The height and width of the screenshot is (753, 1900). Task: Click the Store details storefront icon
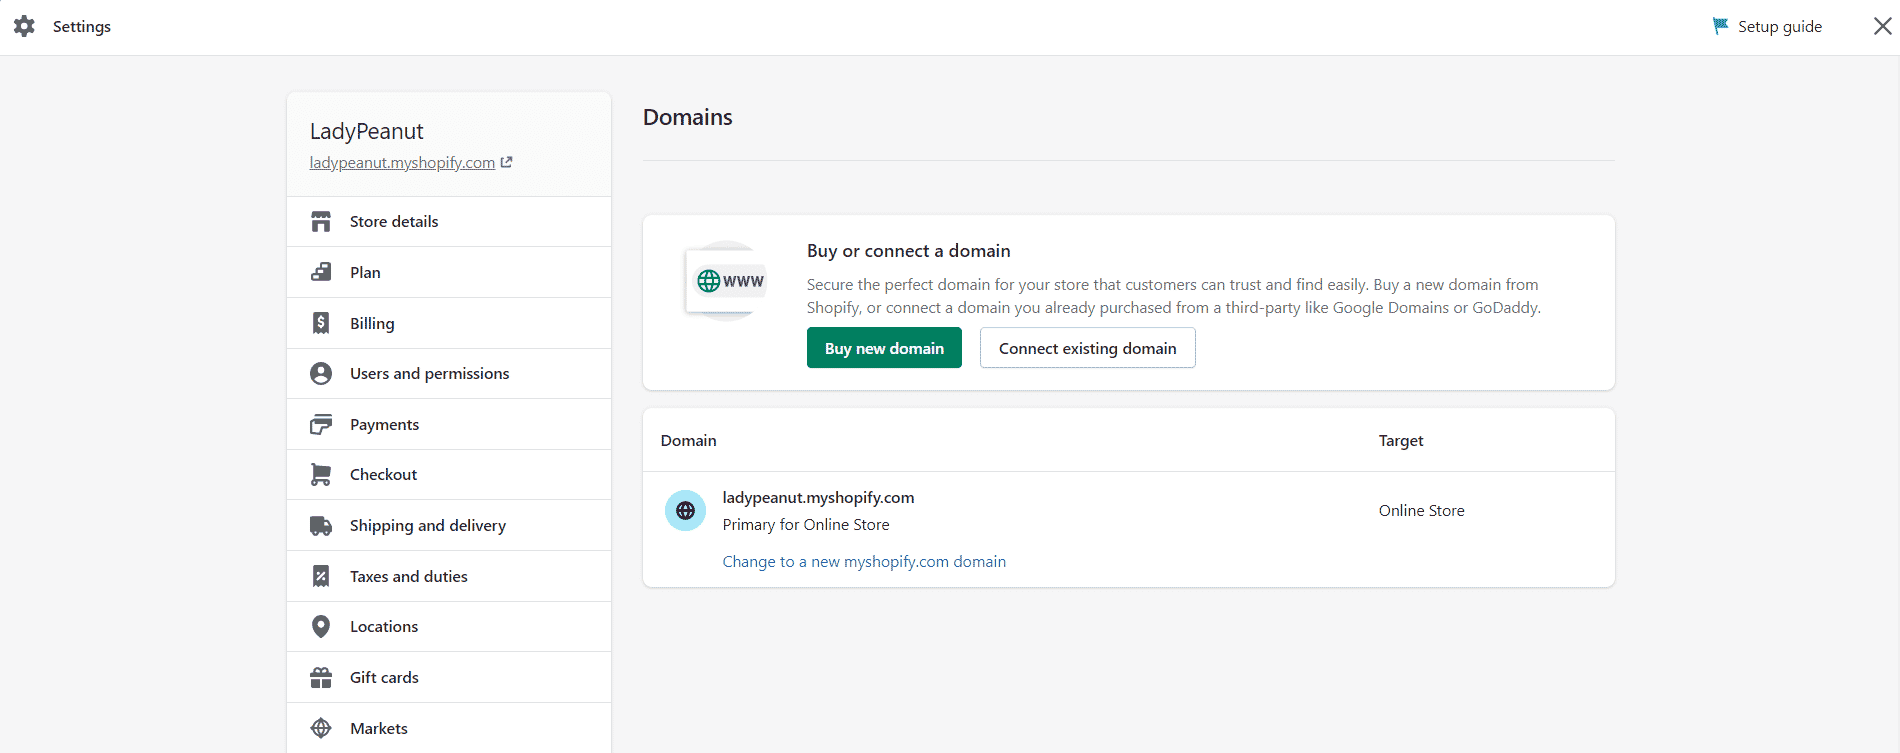(x=321, y=222)
